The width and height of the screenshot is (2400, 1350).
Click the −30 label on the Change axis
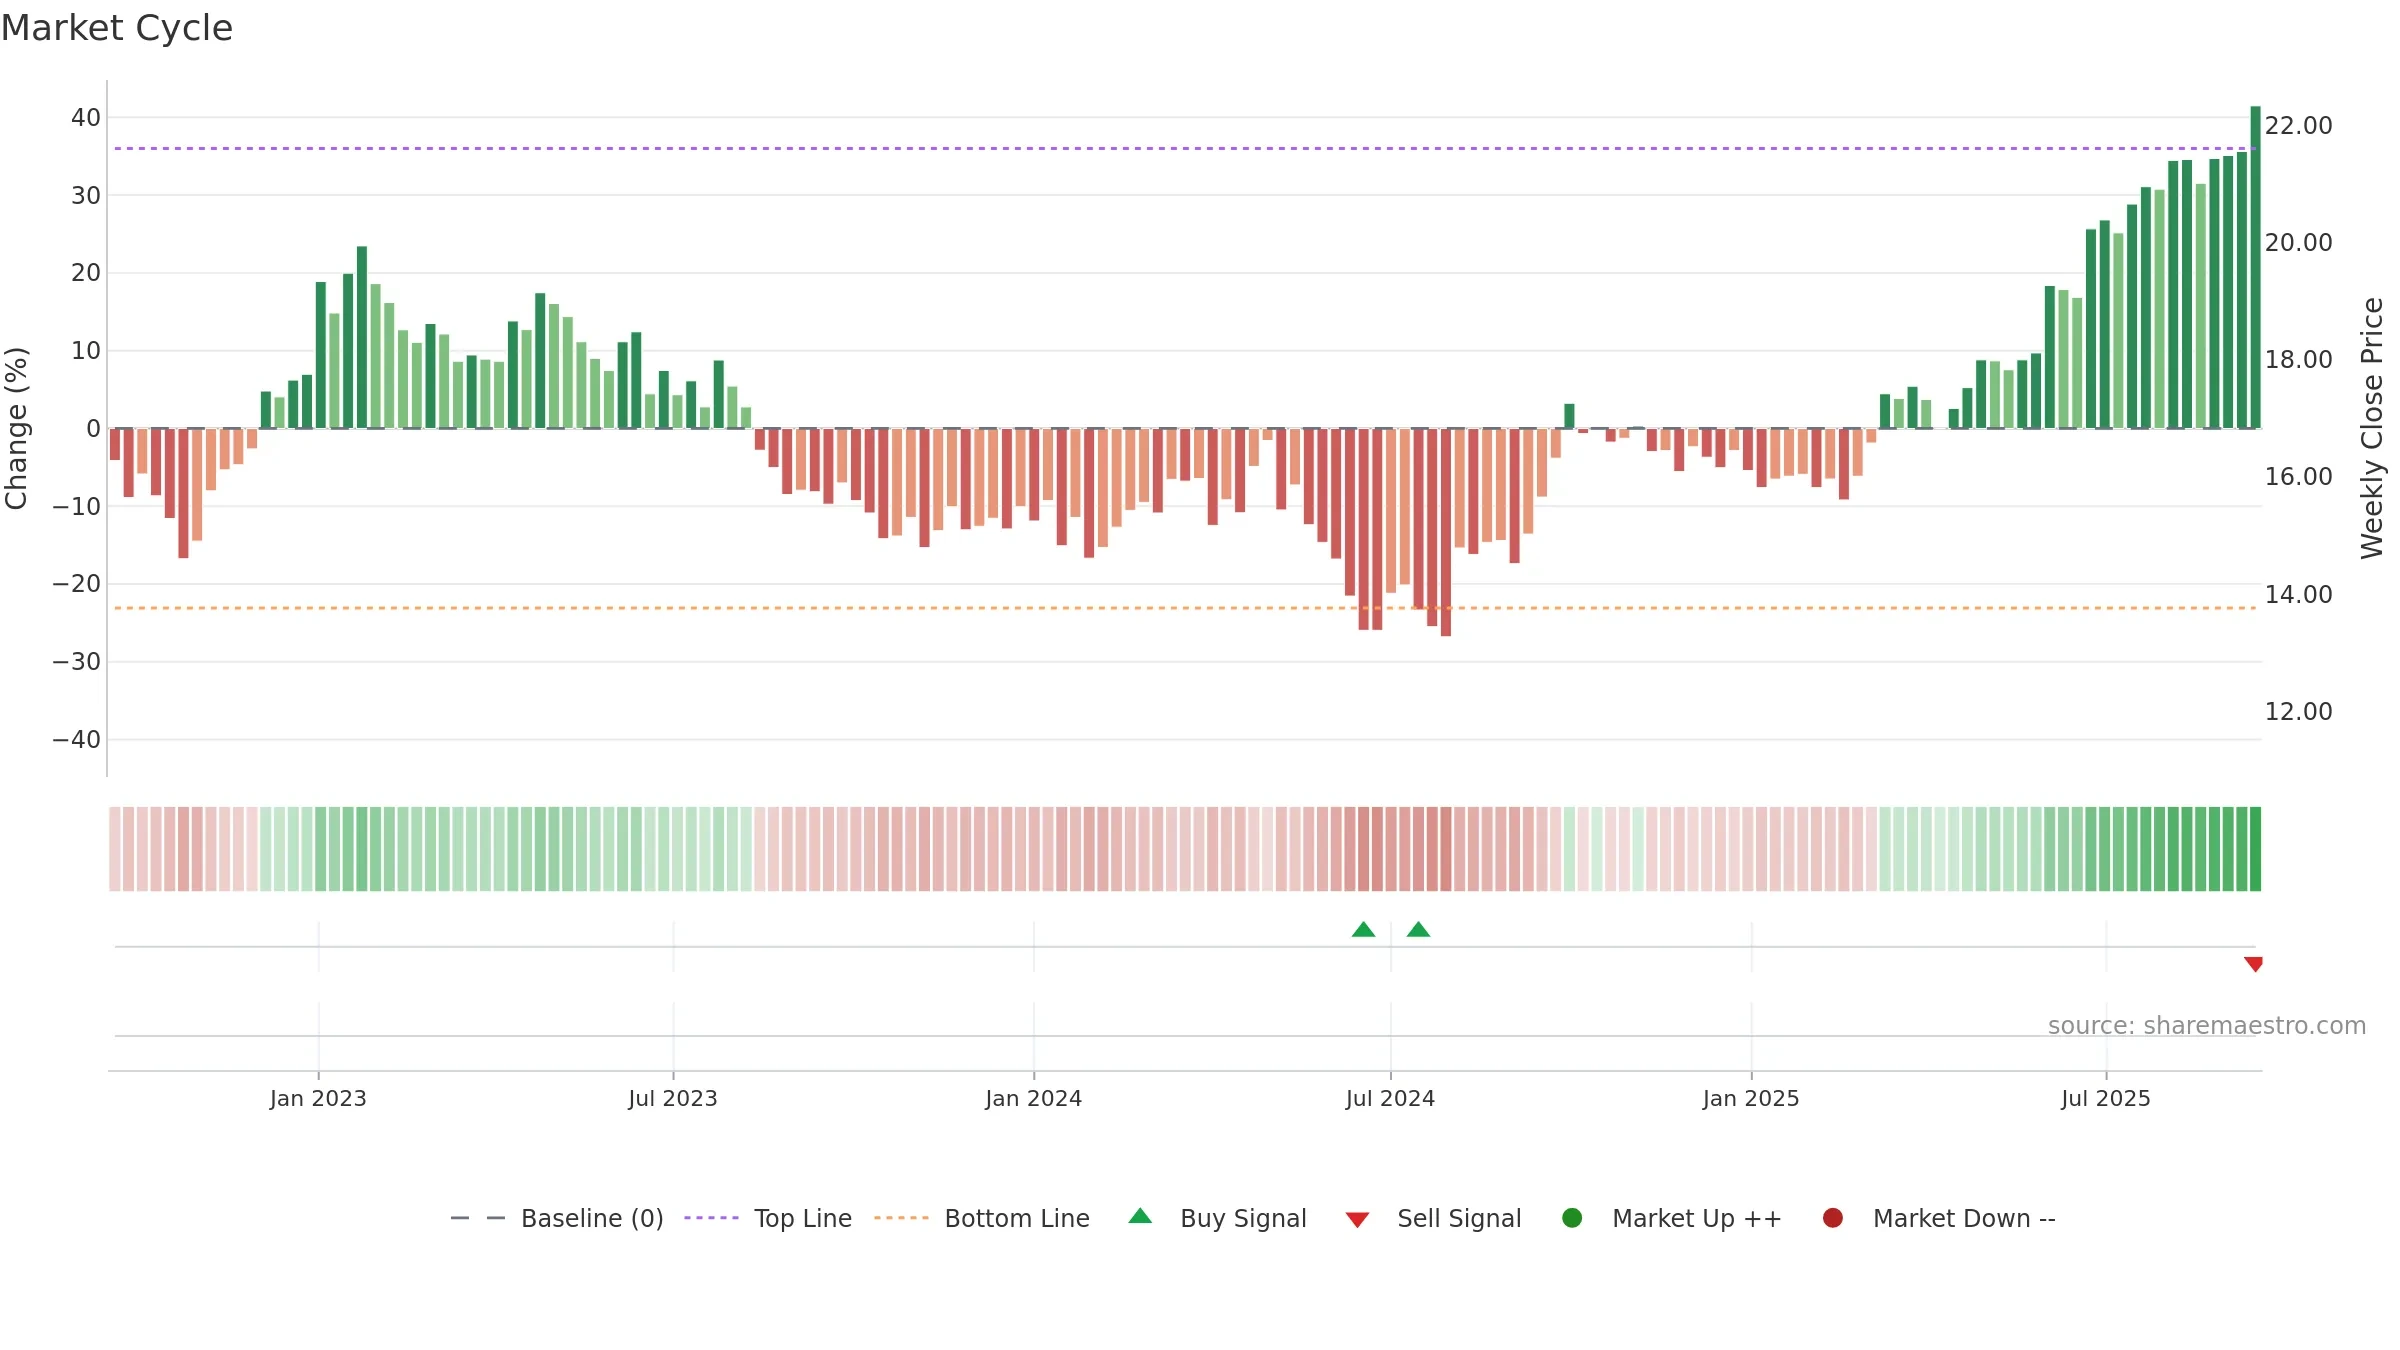tap(77, 662)
